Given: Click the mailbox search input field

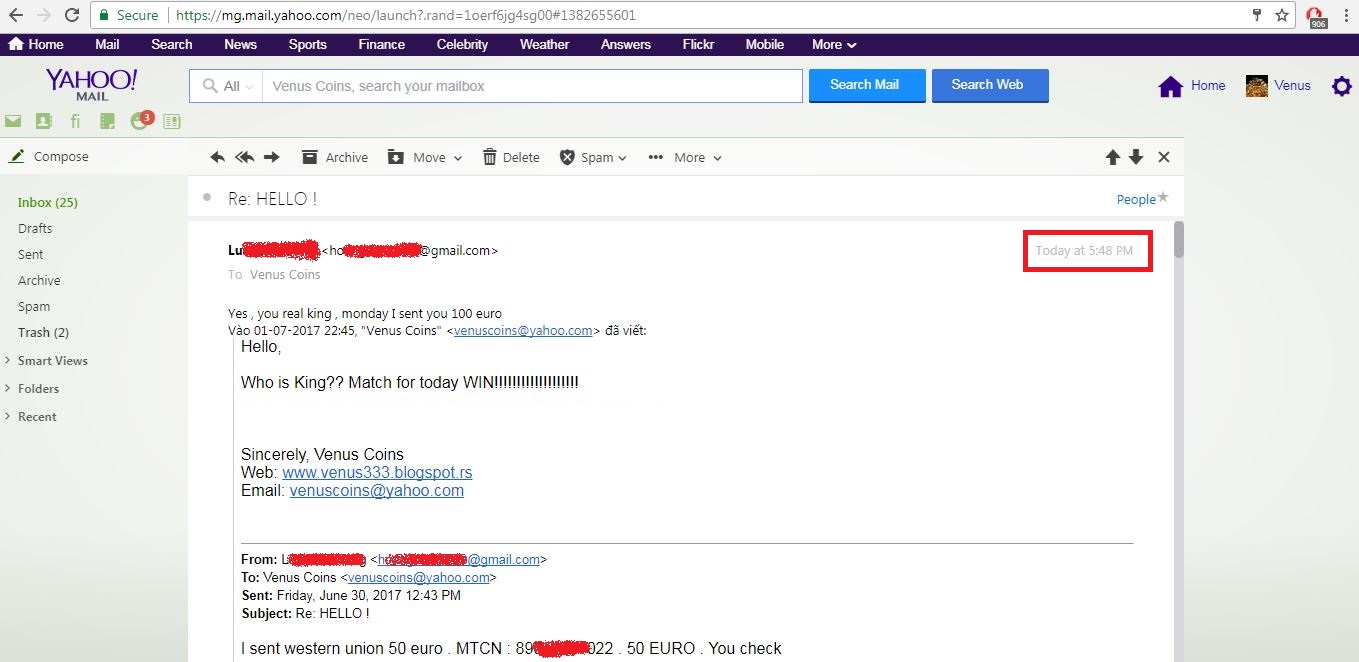Looking at the screenshot, I should 531,86.
